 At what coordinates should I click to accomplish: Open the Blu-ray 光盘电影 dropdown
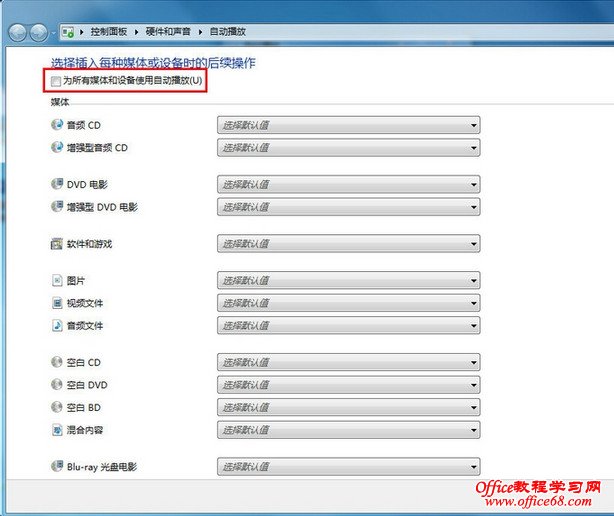[349, 467]
